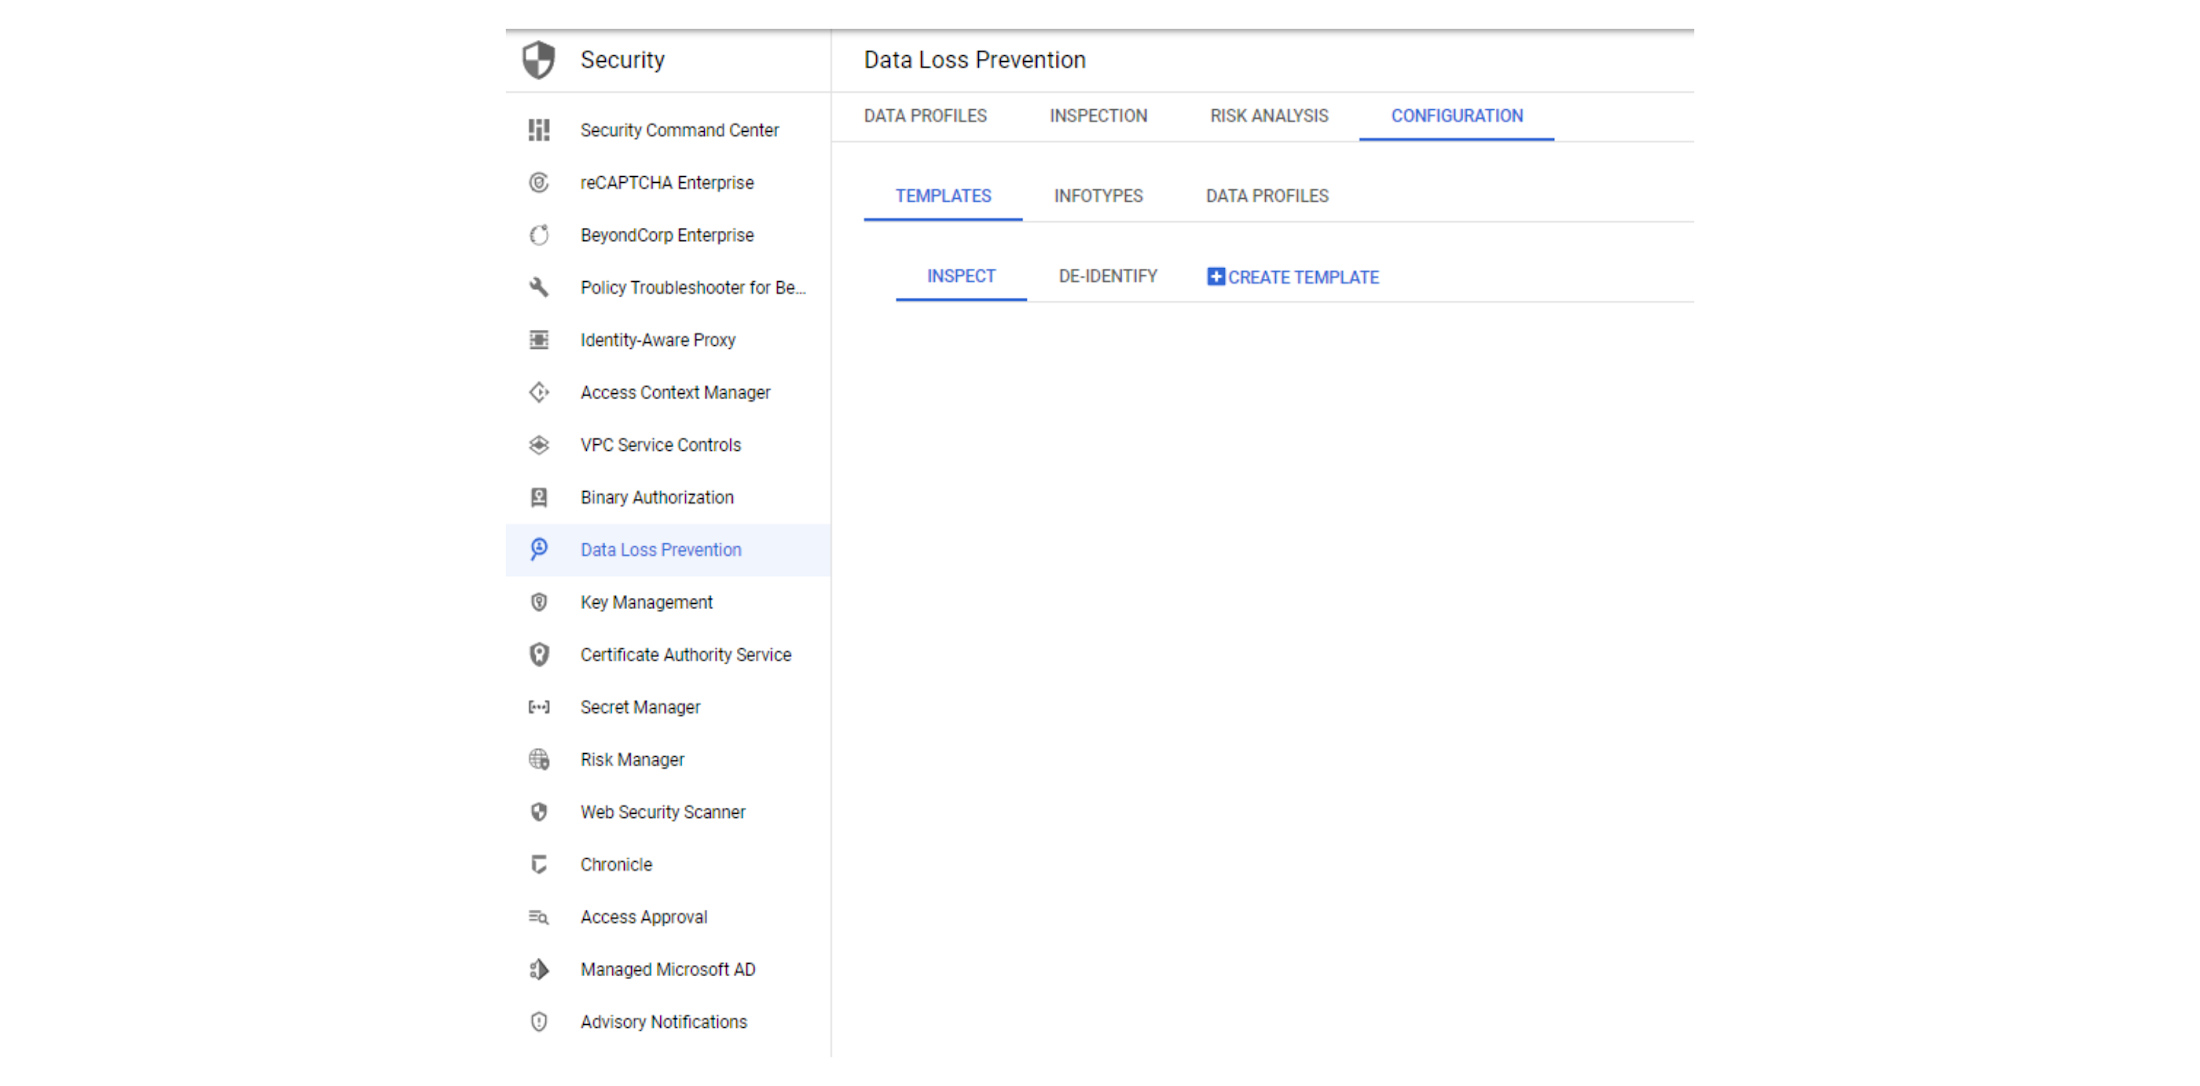Click the Binary Authorization icon
This screenshot has height=1086, width=2200.
(539, 497)
